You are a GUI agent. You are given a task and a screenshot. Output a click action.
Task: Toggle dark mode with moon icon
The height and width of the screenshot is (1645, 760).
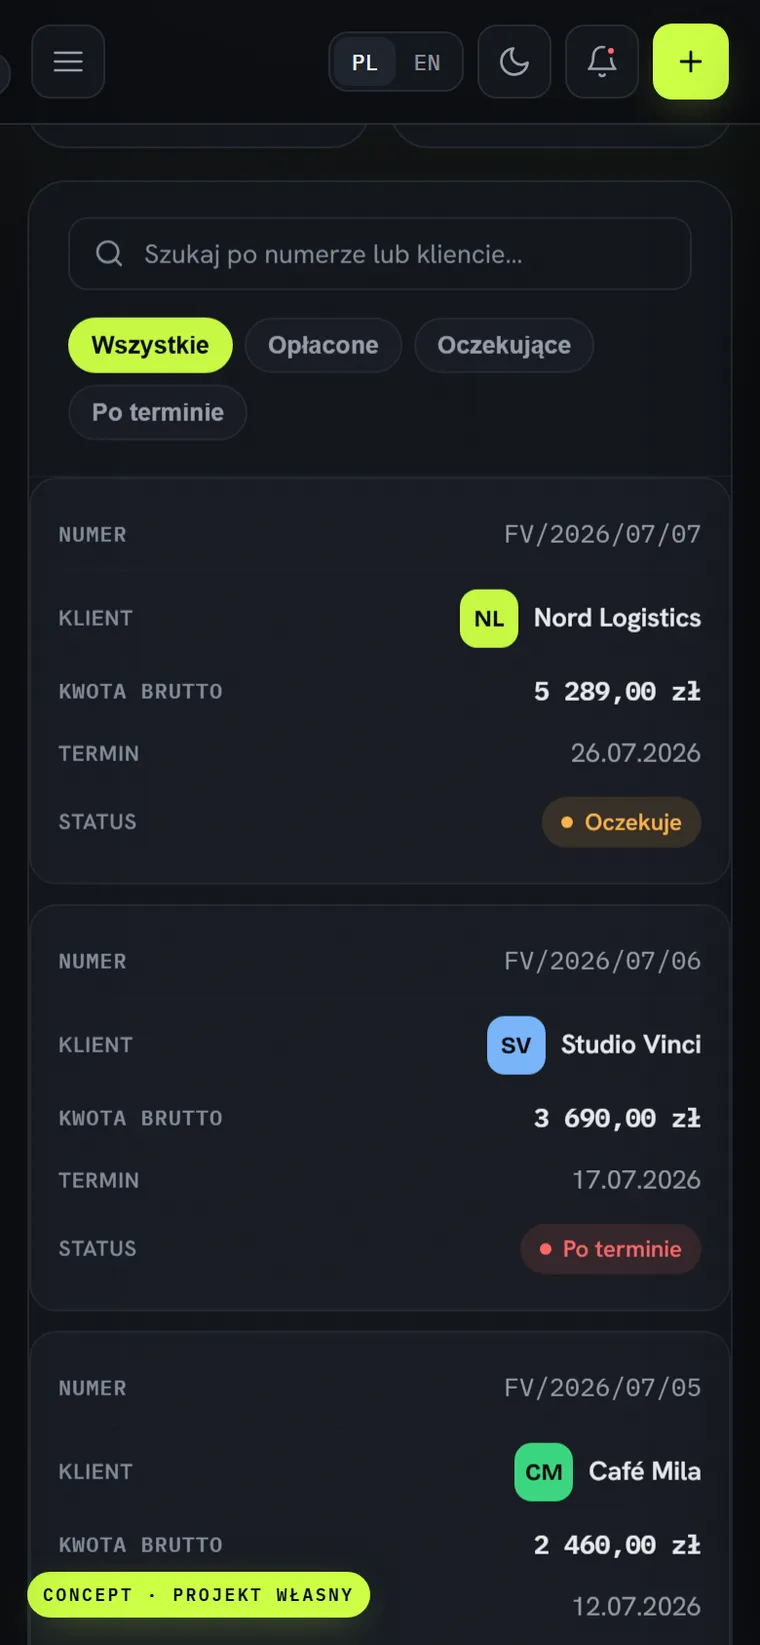514,62
